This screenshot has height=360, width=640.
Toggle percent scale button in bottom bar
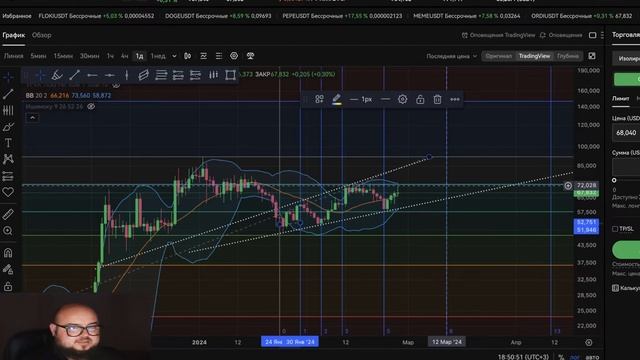(561, 357)
